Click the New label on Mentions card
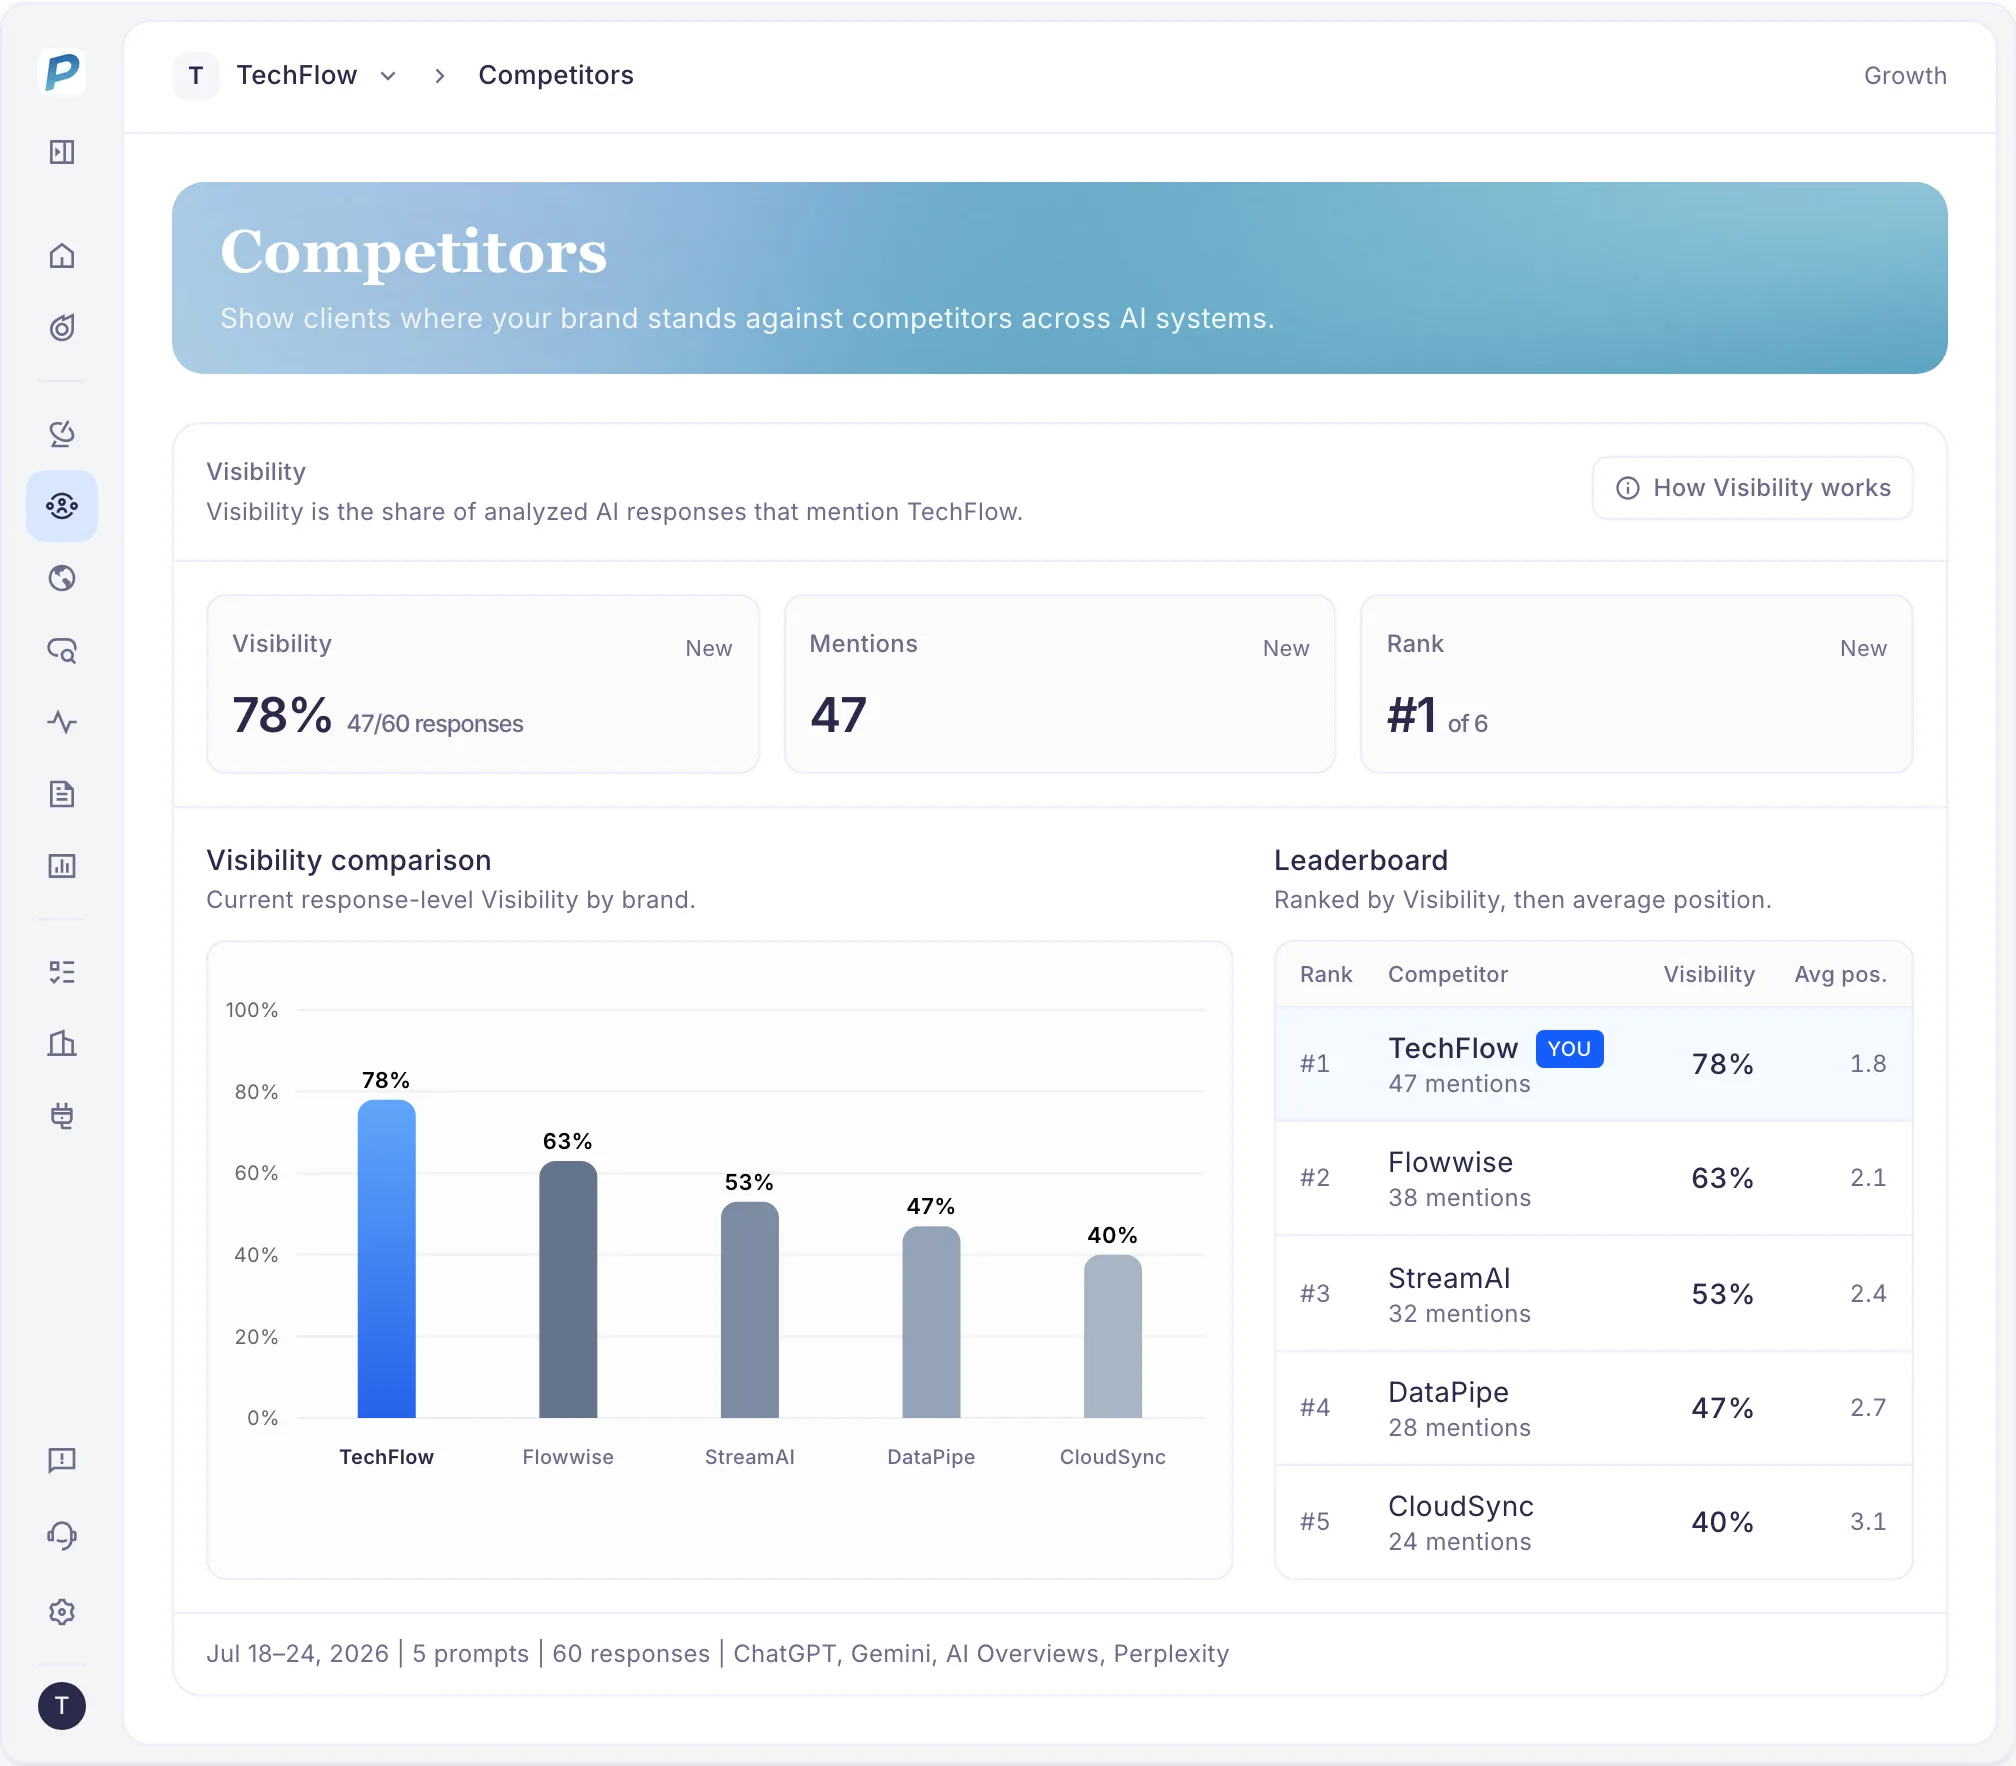Image resolution: width=2016 pixels, height=1766 pixels. point(1286,648)
